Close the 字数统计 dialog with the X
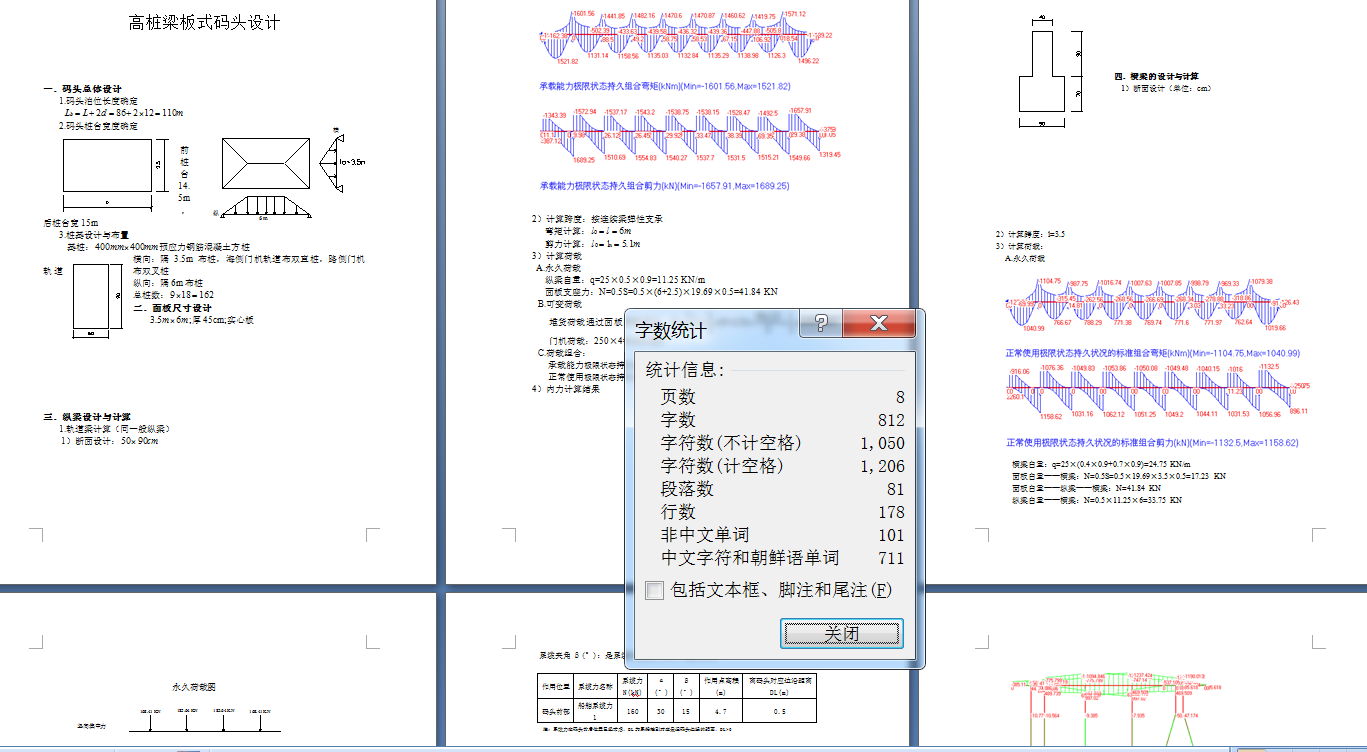 [879, 323]
